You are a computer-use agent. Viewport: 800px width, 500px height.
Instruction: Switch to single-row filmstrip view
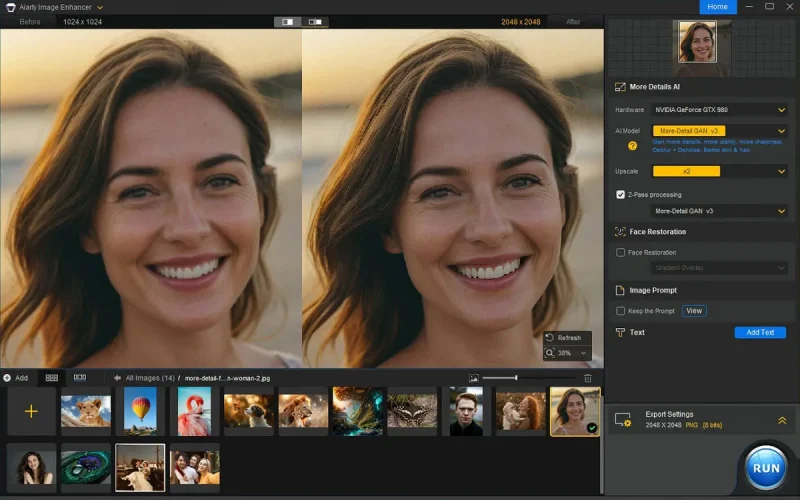click(80, 378)
